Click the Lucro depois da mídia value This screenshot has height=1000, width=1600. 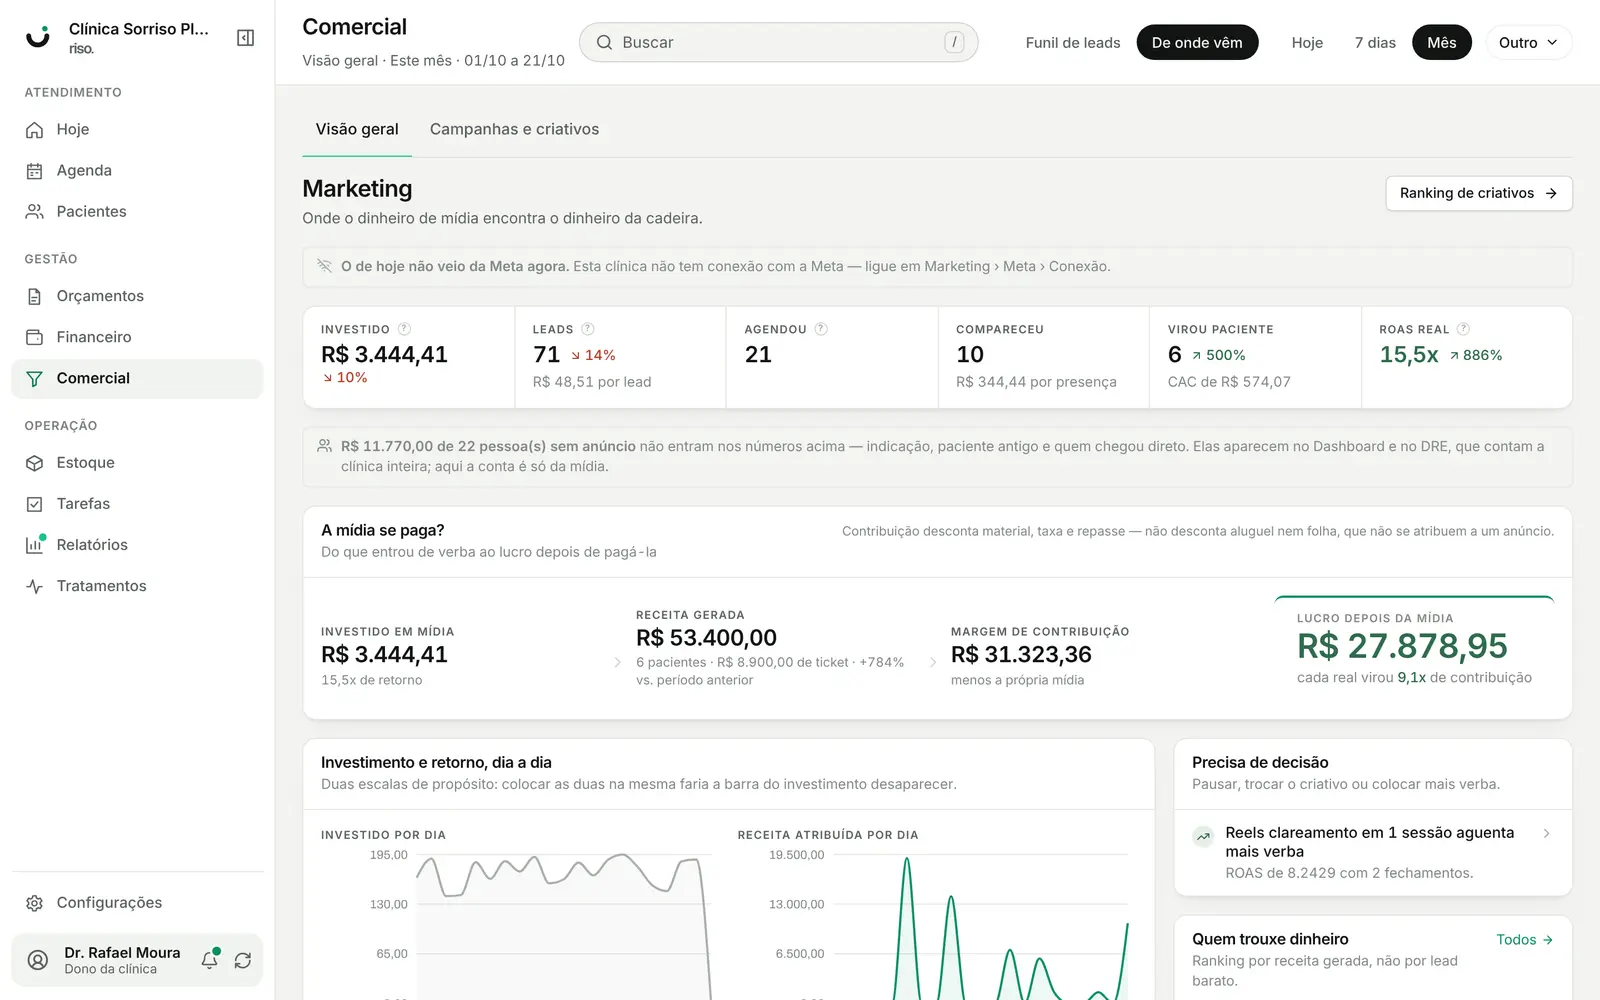[1402, 647]
